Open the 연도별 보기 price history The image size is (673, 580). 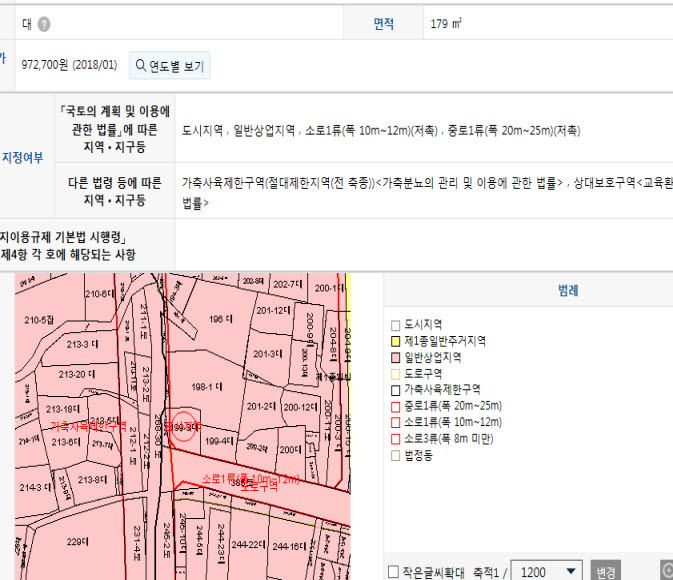point(169,67)
